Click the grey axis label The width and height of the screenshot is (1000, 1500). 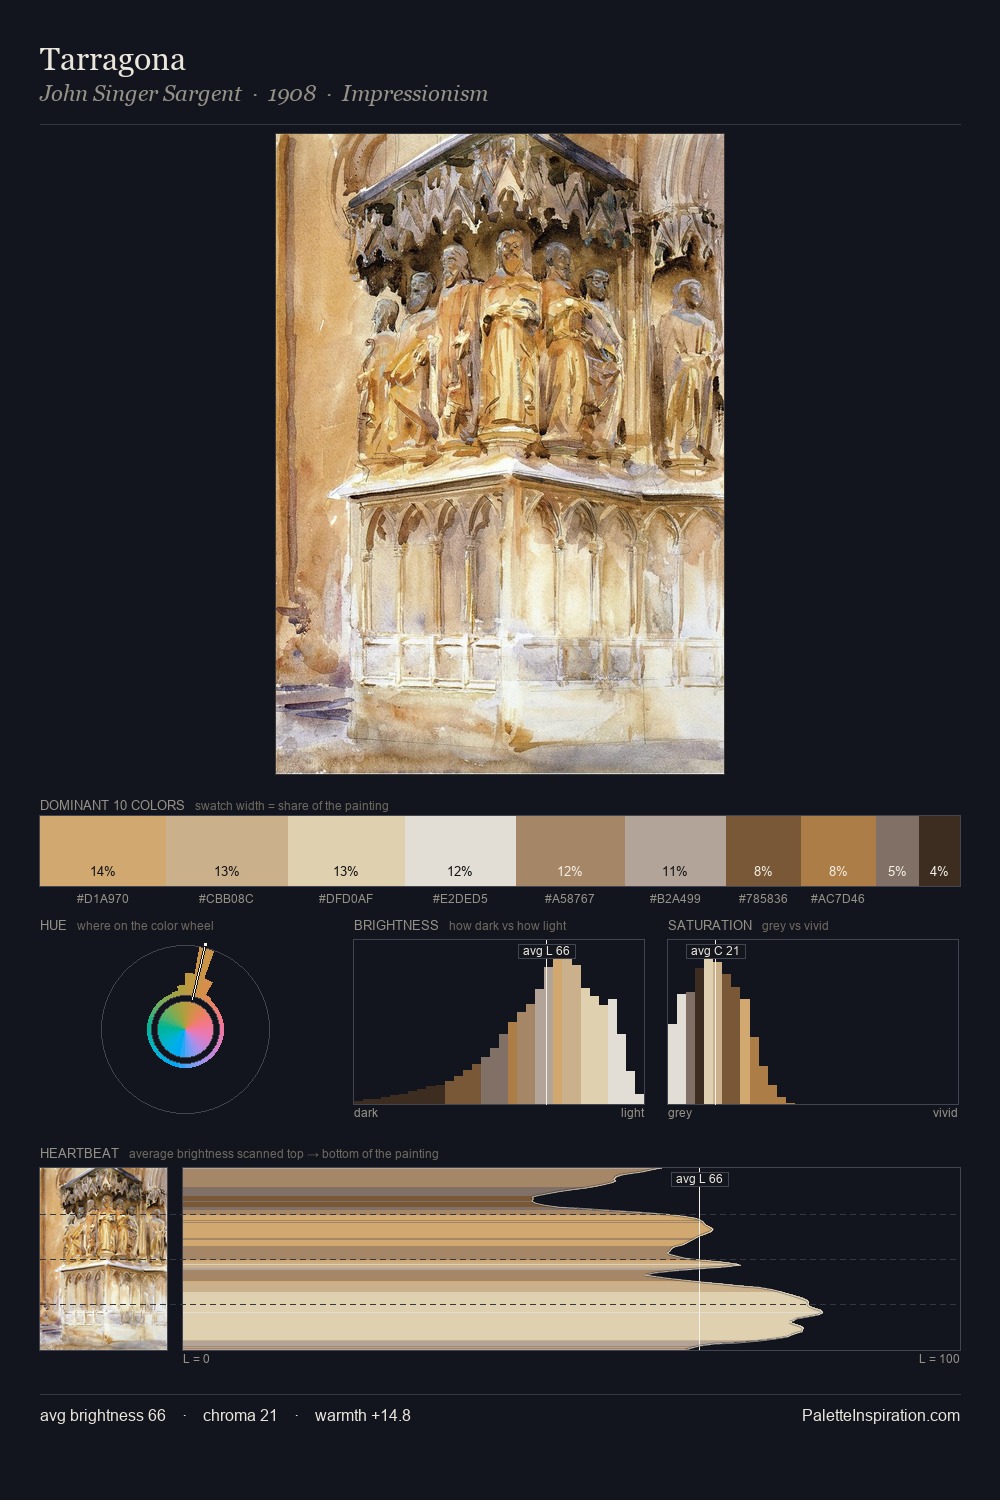click(680, 1113)
